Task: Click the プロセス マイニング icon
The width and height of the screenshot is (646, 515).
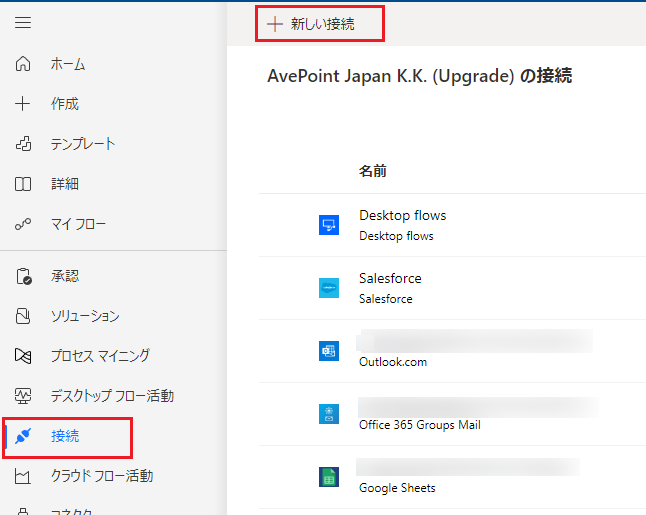Action: click(23, 356)
